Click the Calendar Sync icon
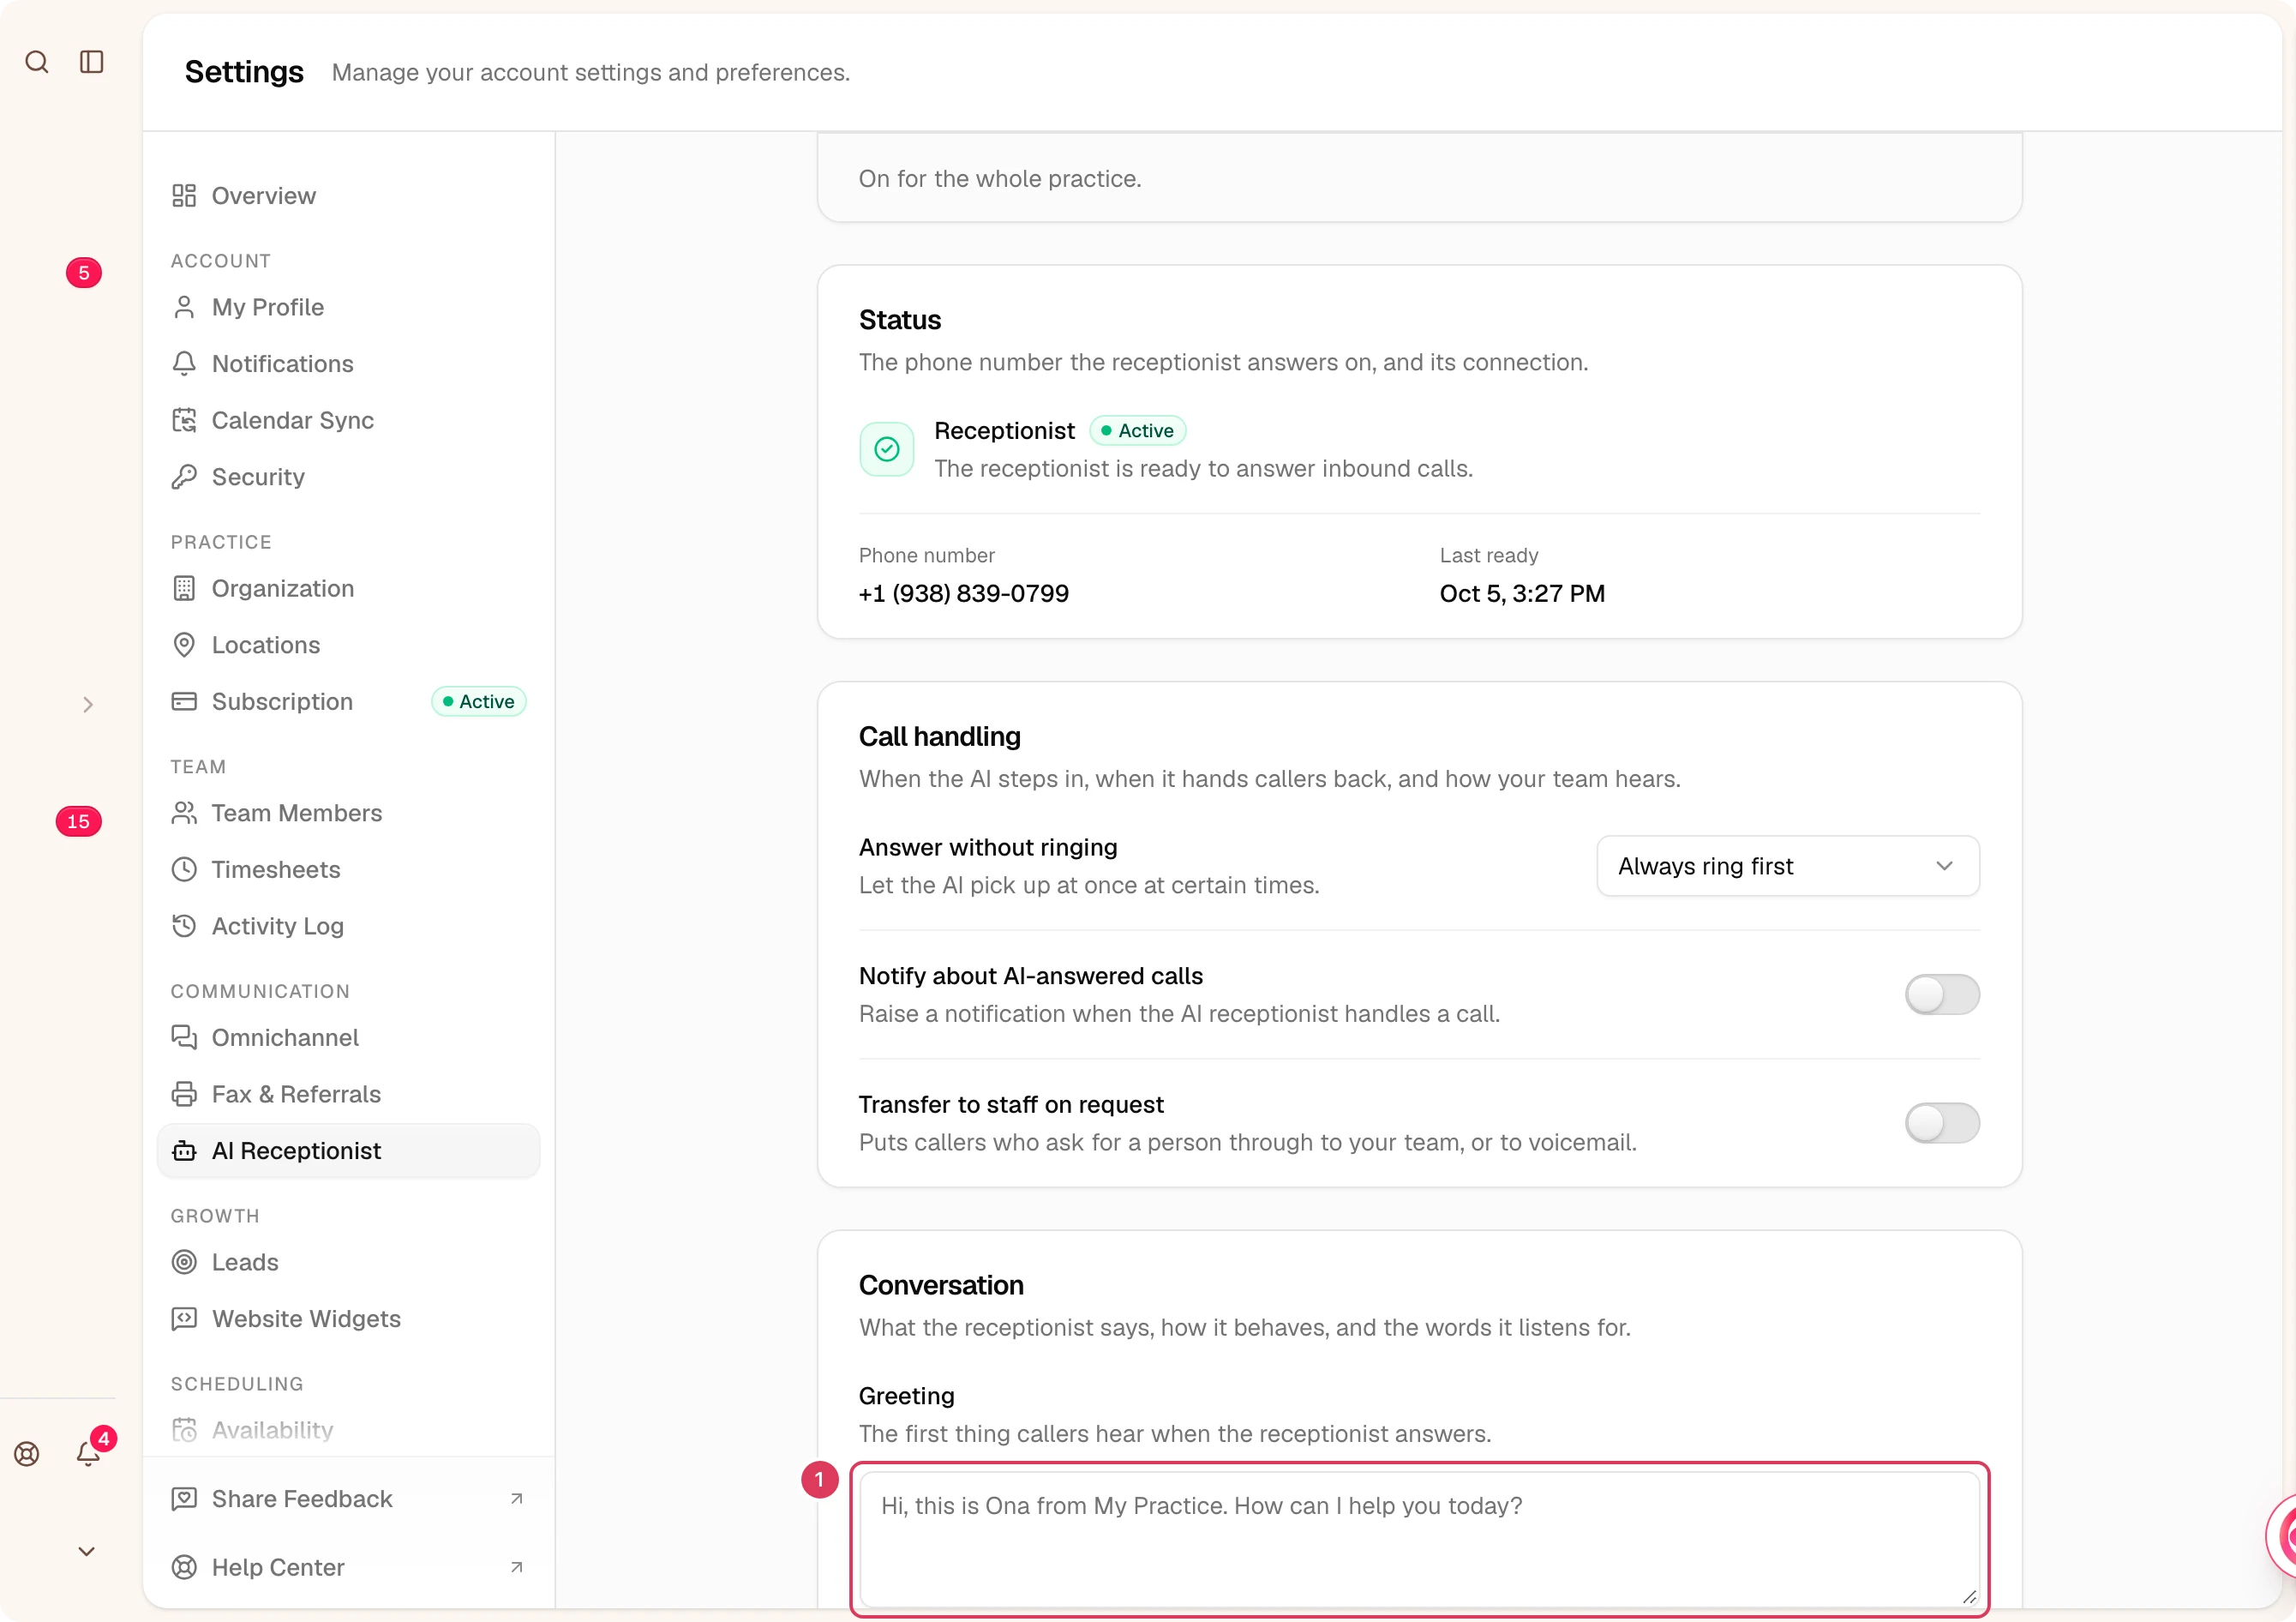 tap(184, 420)
